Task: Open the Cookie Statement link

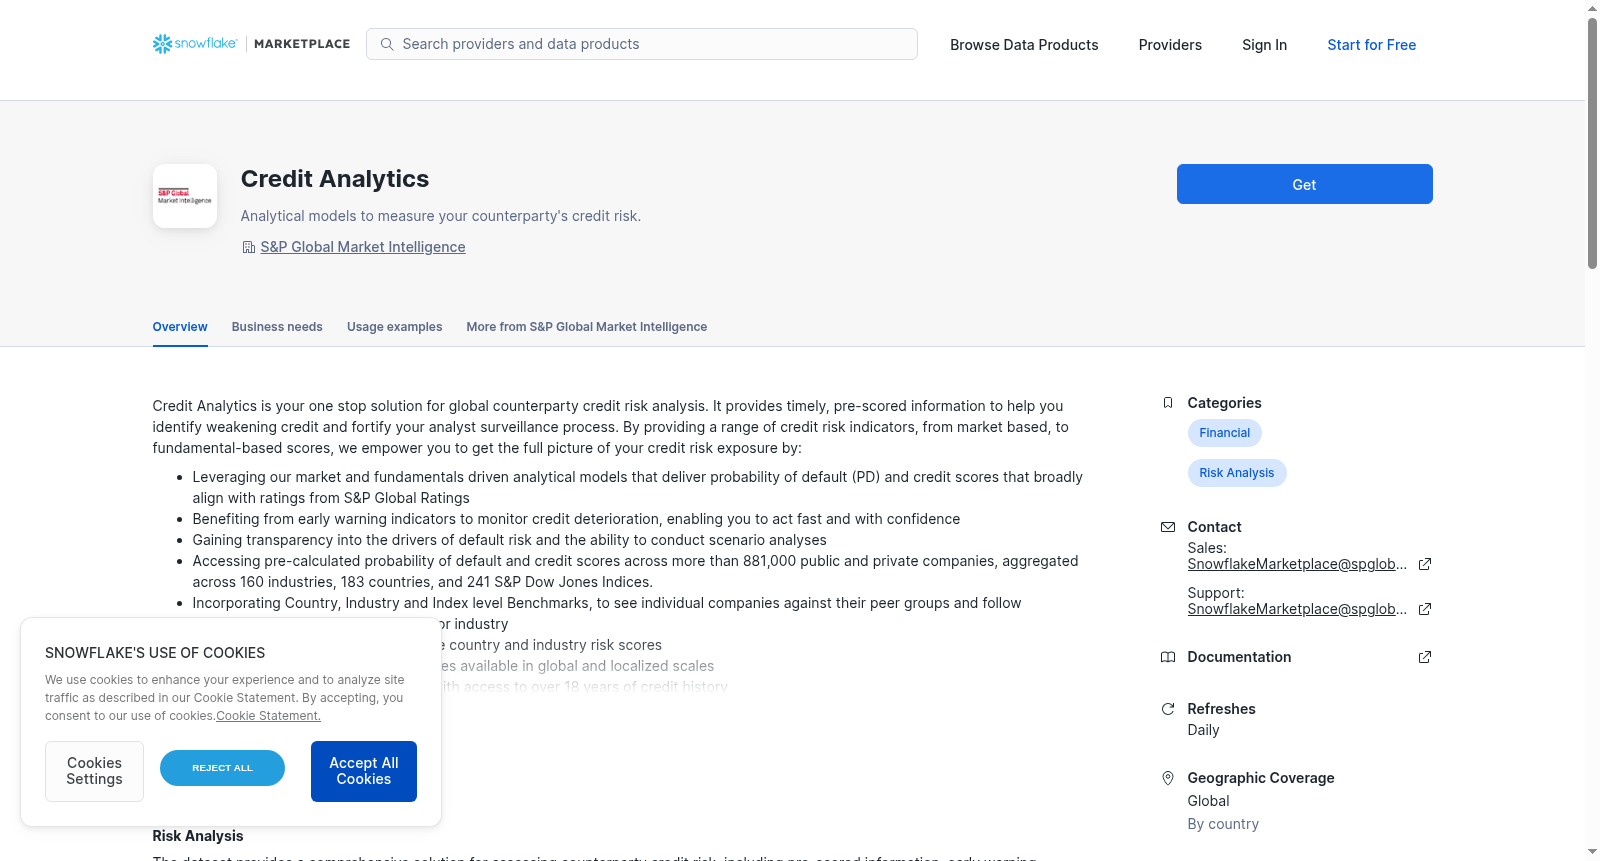Action: [x=268, y=716]
